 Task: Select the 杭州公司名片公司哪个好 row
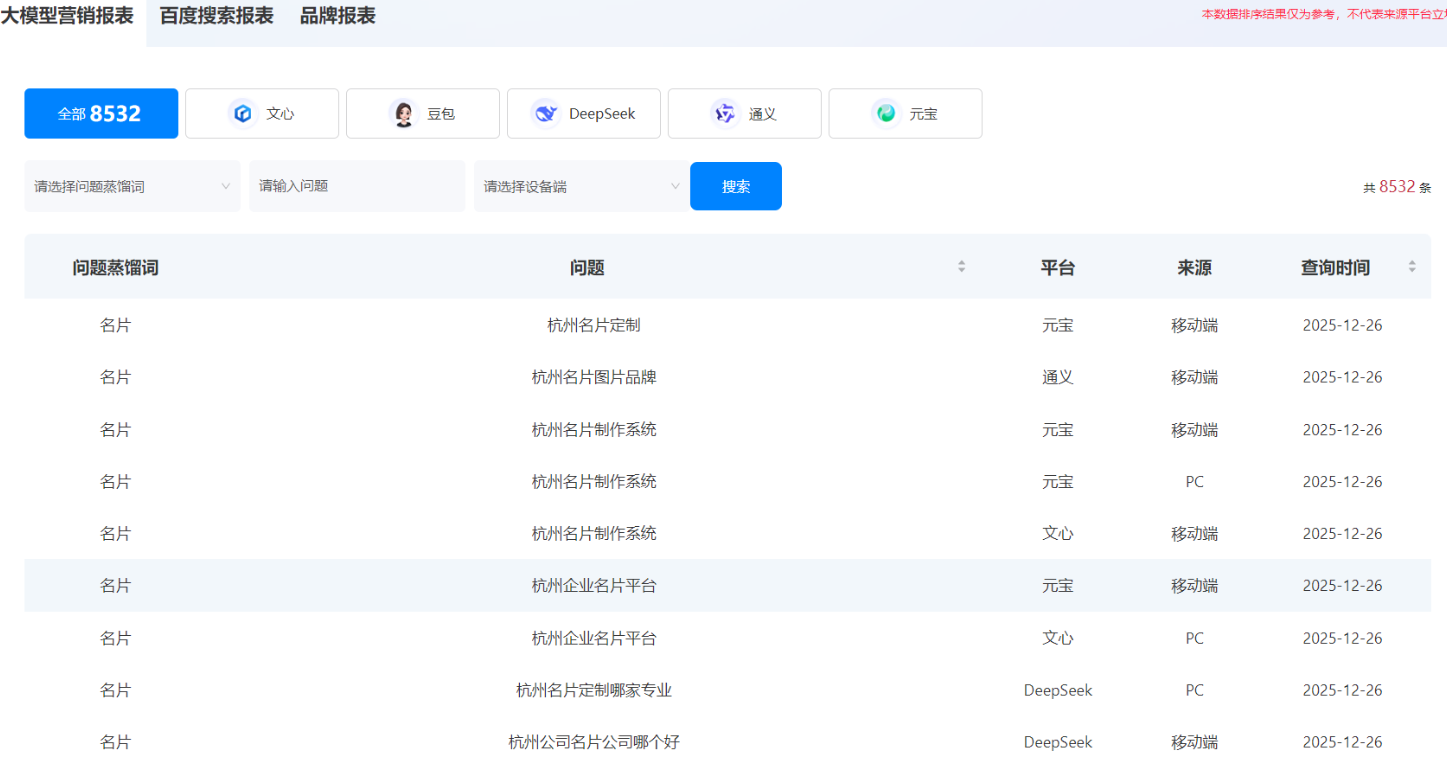coord(593,742)
